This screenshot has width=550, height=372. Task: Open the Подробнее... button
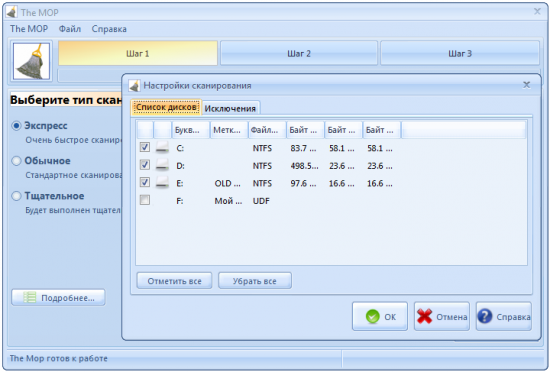[x=58, y=298]
